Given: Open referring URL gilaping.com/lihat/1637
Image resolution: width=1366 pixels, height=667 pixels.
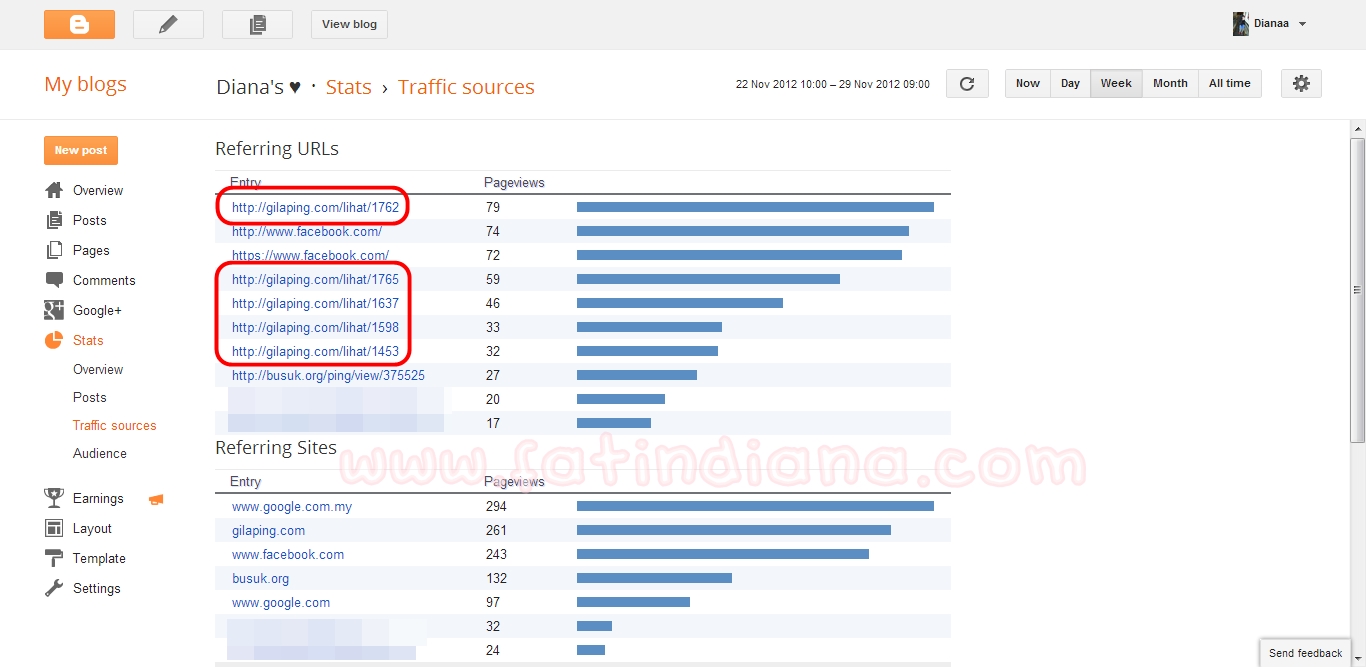Looking at the screenshot, I should pos(315,303).
